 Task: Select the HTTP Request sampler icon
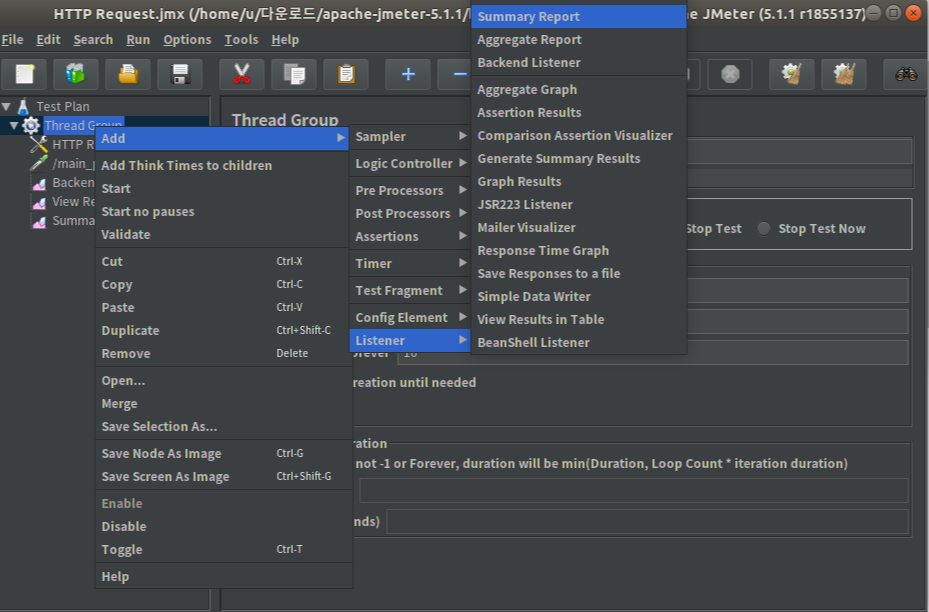click(x=39, y=144)
